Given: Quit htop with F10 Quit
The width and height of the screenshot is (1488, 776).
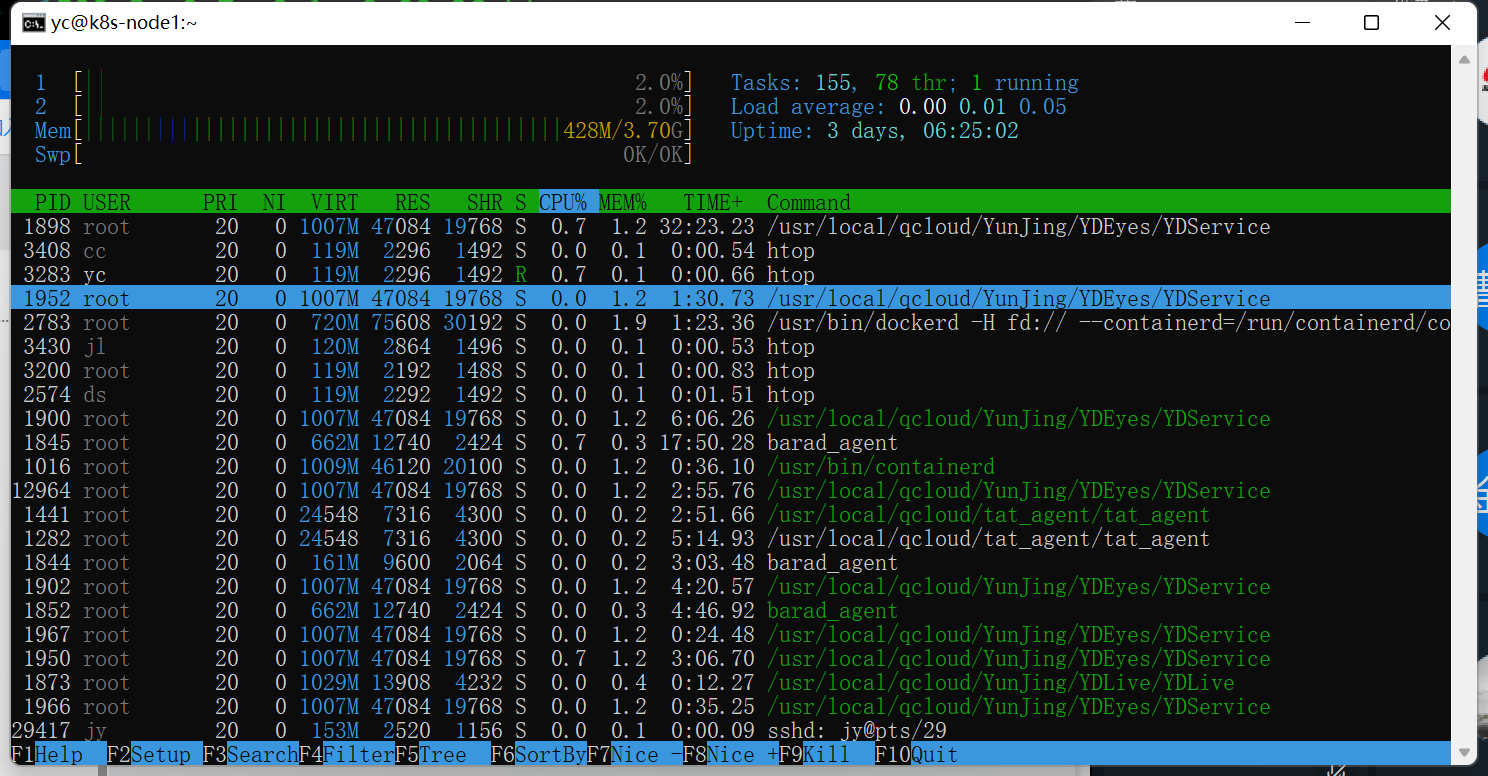Looking at the screenshot, I should pos(917,754).
